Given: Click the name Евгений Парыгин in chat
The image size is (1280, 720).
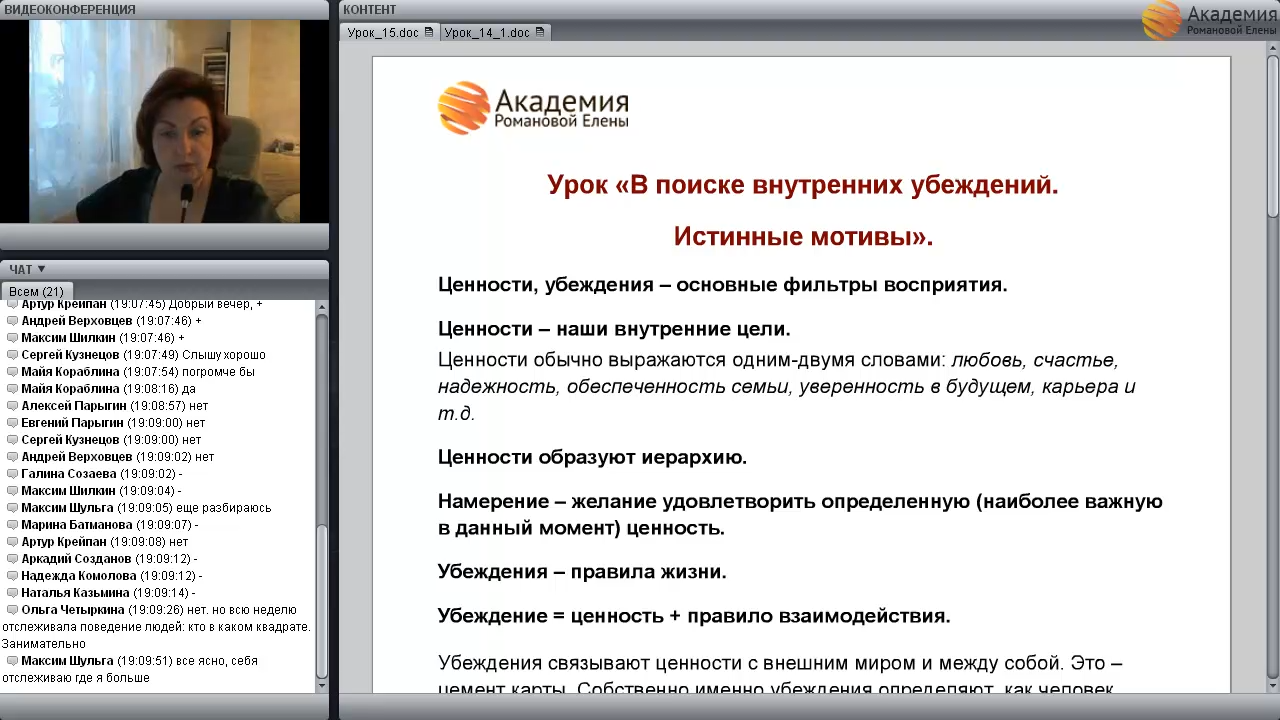Looking at the screenshot, I should (74, 423).
